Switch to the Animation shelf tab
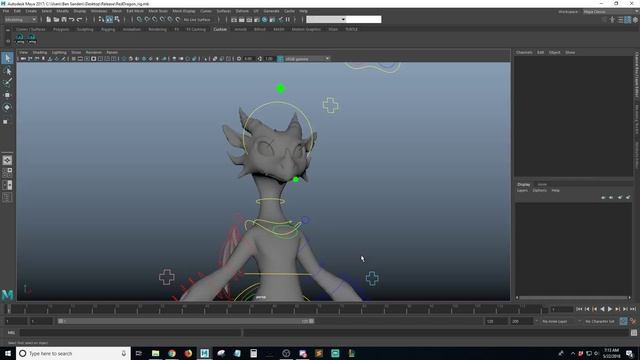640x360 pixels. 131,29
